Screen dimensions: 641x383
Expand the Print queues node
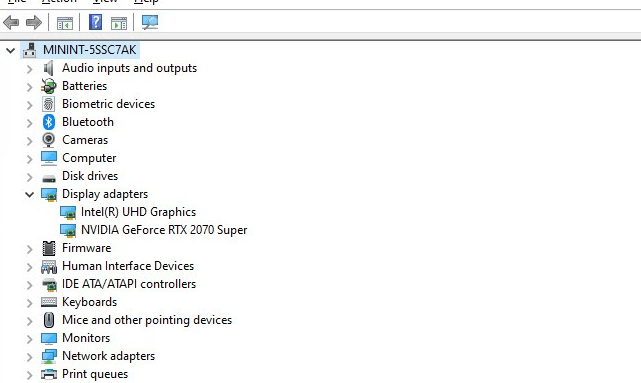tap(29, 374)
